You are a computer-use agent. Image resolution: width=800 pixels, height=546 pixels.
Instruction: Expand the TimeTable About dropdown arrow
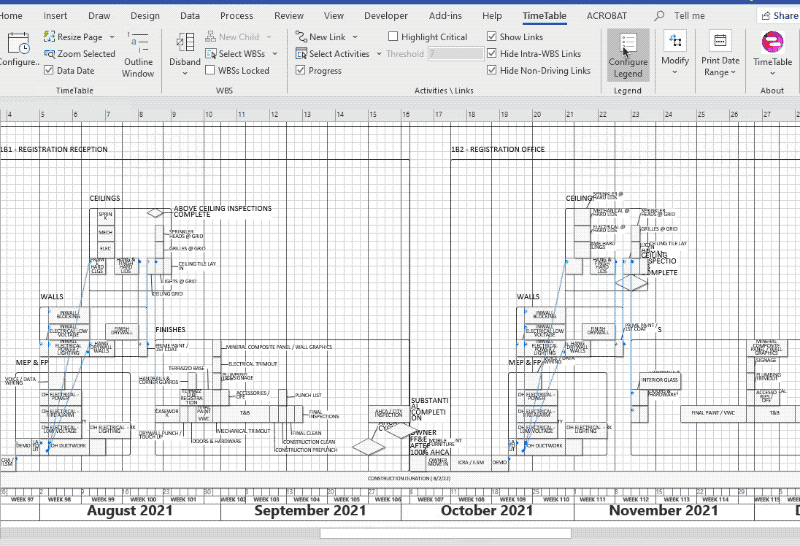772,73
